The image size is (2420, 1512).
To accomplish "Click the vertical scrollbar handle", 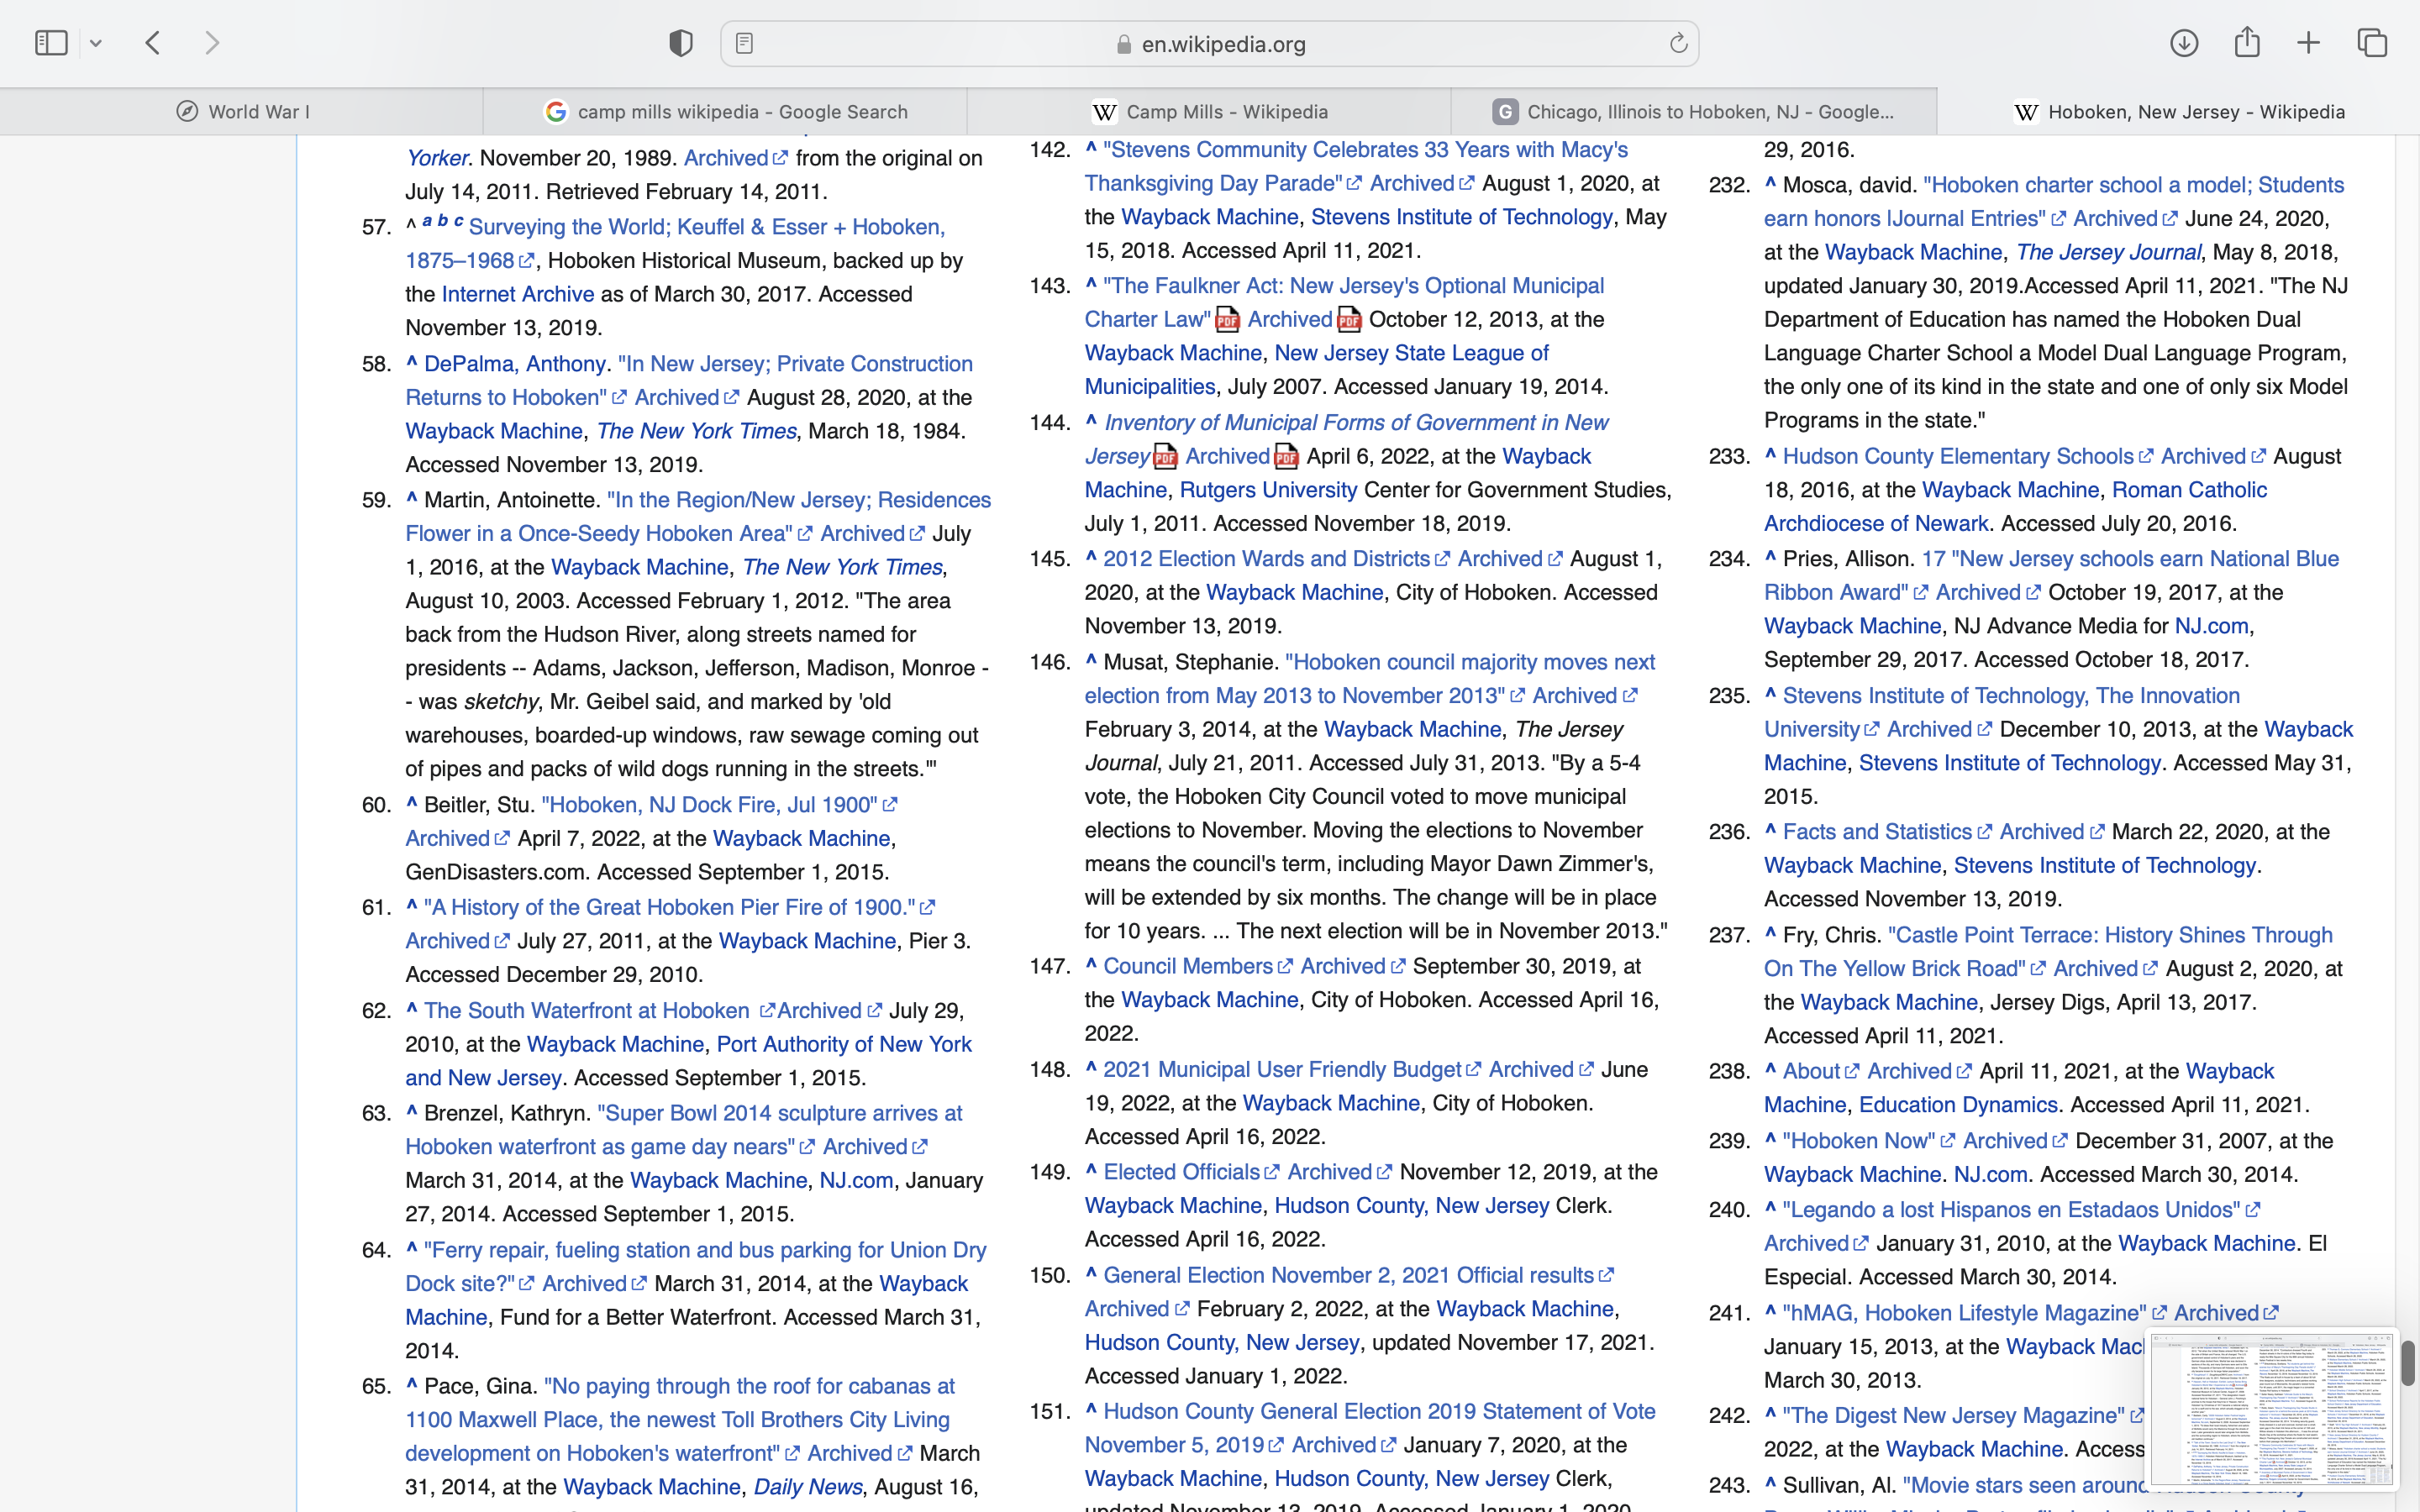I will (2407, 1363).
